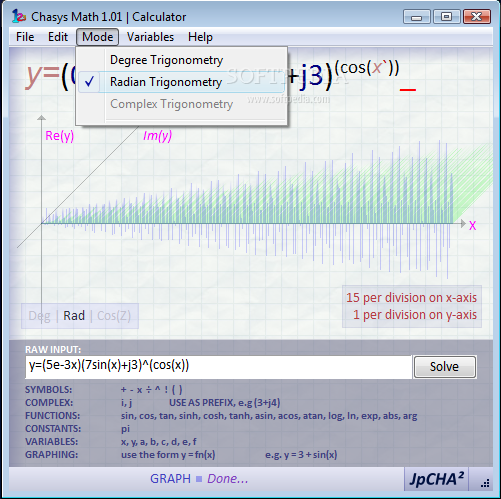Click the red cursor underline in formula display

[x=408, y=90]
